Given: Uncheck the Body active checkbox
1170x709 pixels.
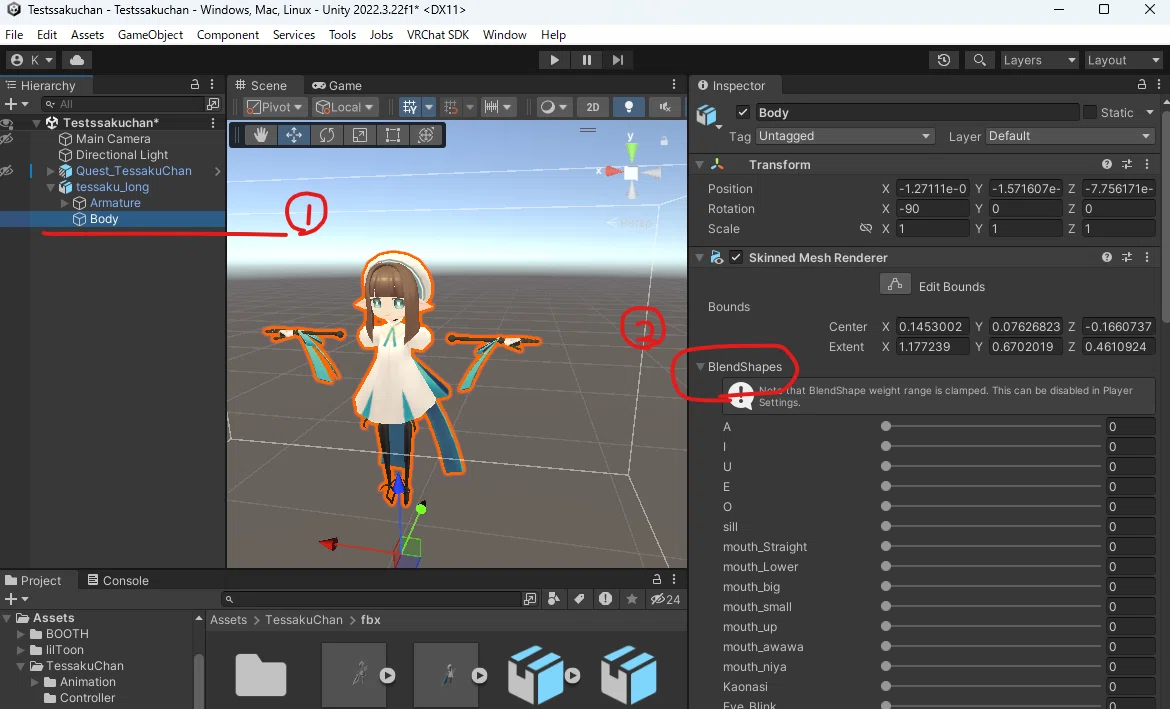Looking at the screenshot, I should [x=742, y=112].
